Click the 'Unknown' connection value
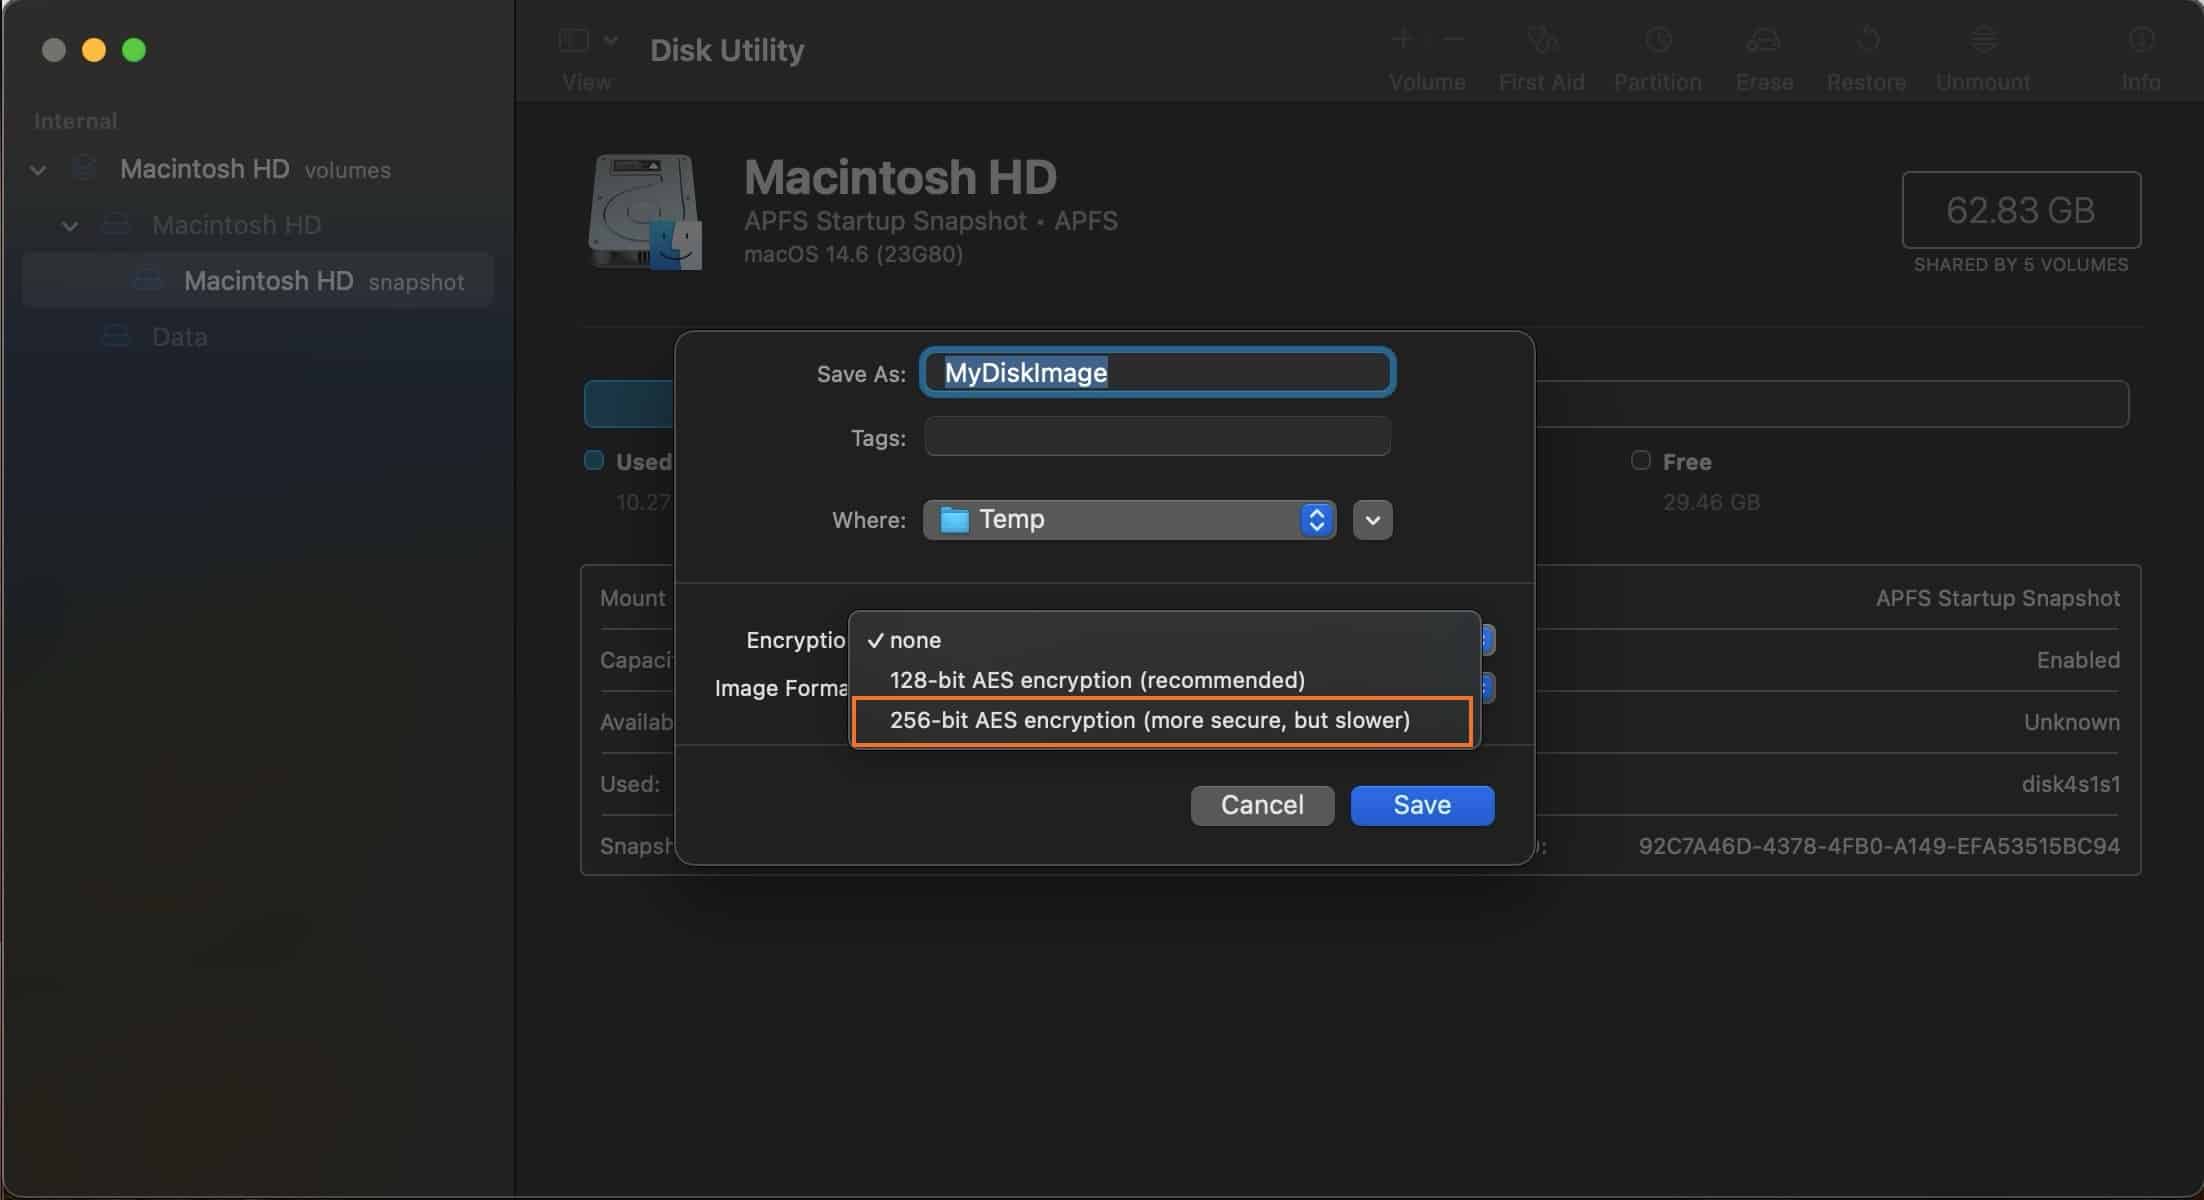The width and height of the screenshot is (2204, 1200). [x=2072, y=722]
